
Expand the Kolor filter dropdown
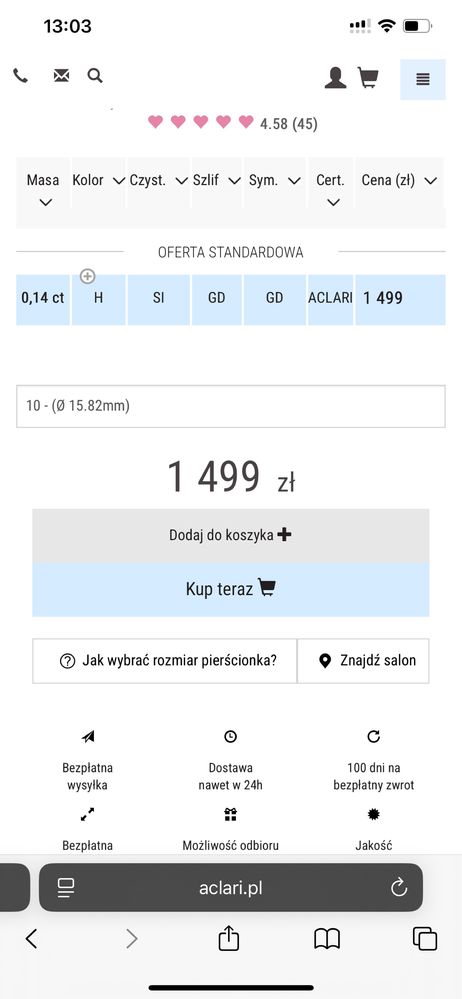click(98, 181)
